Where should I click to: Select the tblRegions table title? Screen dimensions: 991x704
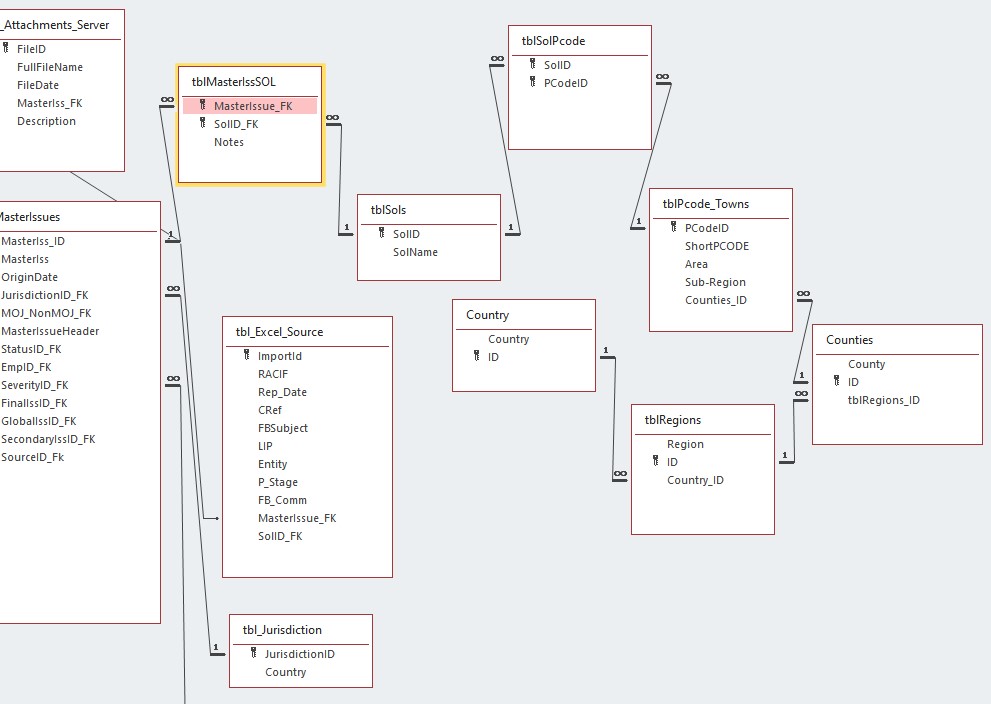672,420
